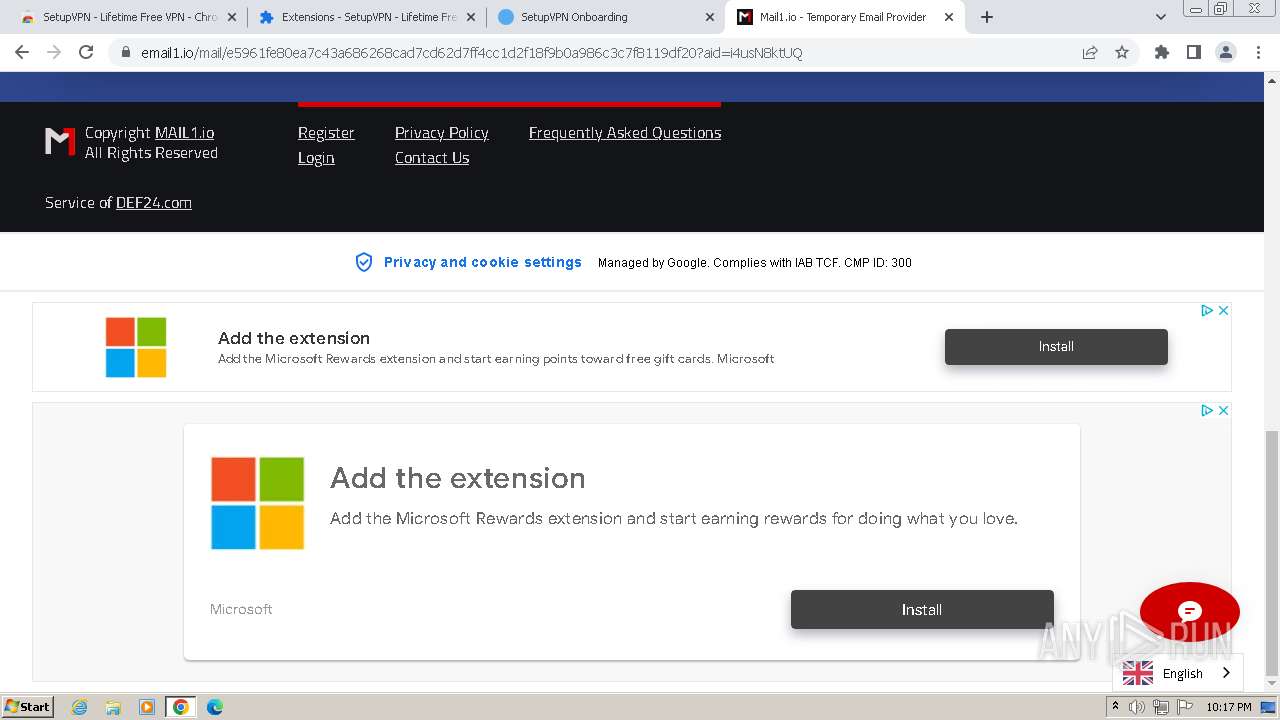Image resolution: width=1280 pixels, height=720 pixels.
Task: Click Microsoft logo in large ad
Action: 257,503
